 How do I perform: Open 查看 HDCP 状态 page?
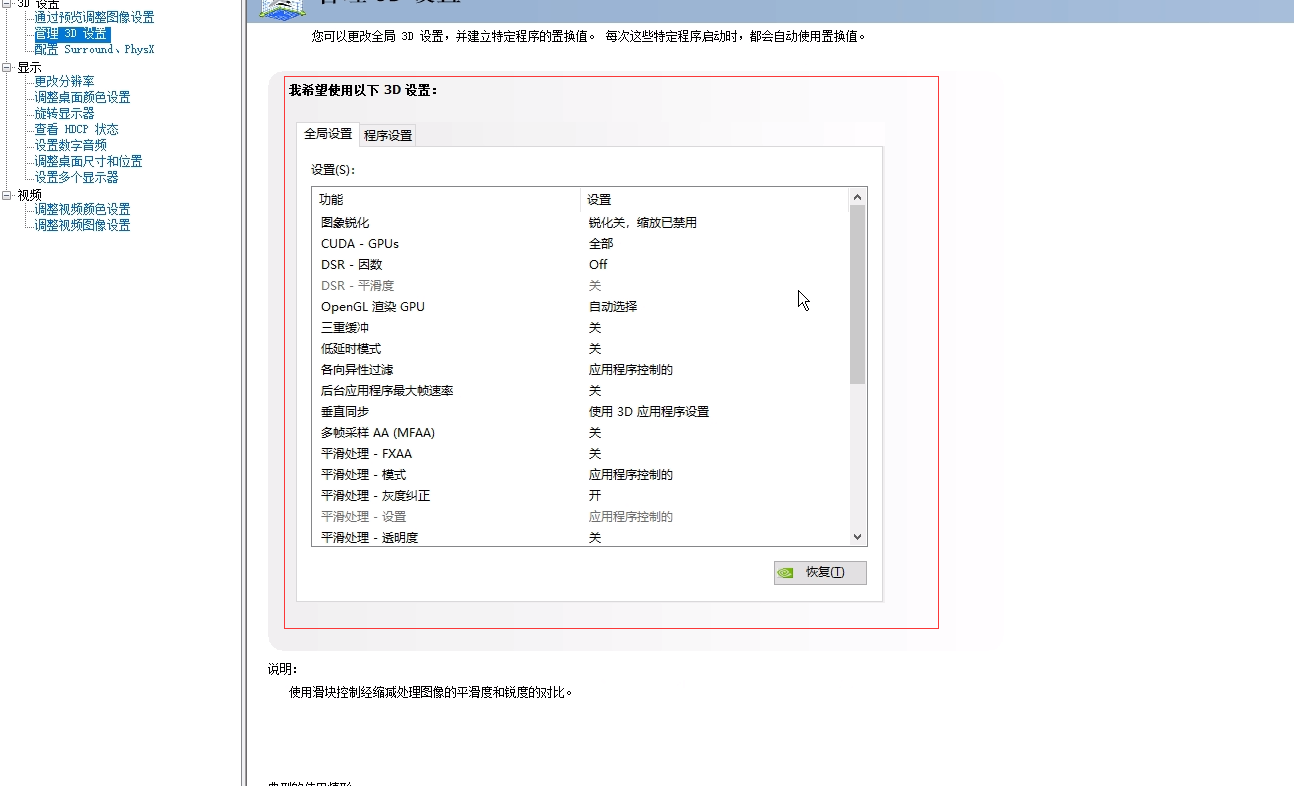[76, 130]
